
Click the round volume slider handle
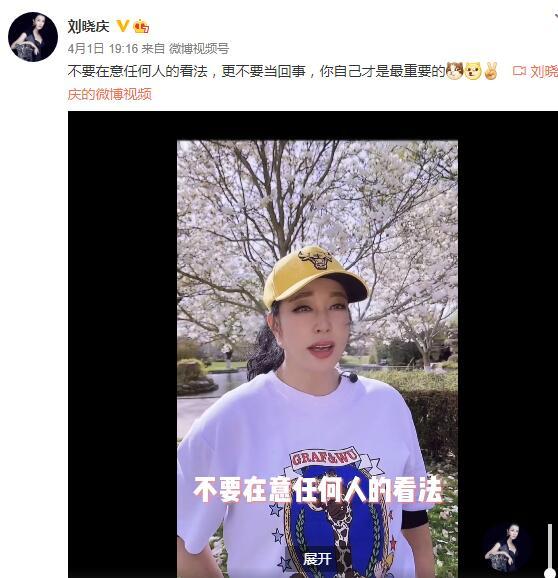tap(550, 572)
